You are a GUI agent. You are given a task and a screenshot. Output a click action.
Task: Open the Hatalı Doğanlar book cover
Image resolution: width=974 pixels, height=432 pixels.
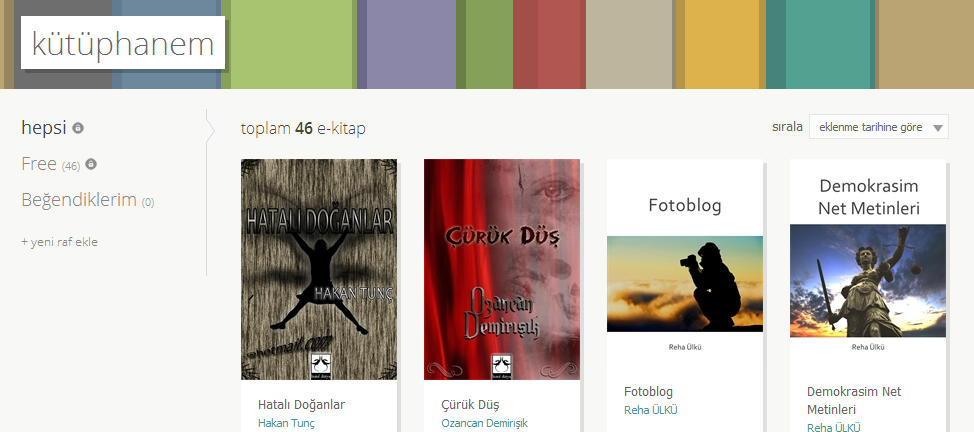click(x=319, y=269)
